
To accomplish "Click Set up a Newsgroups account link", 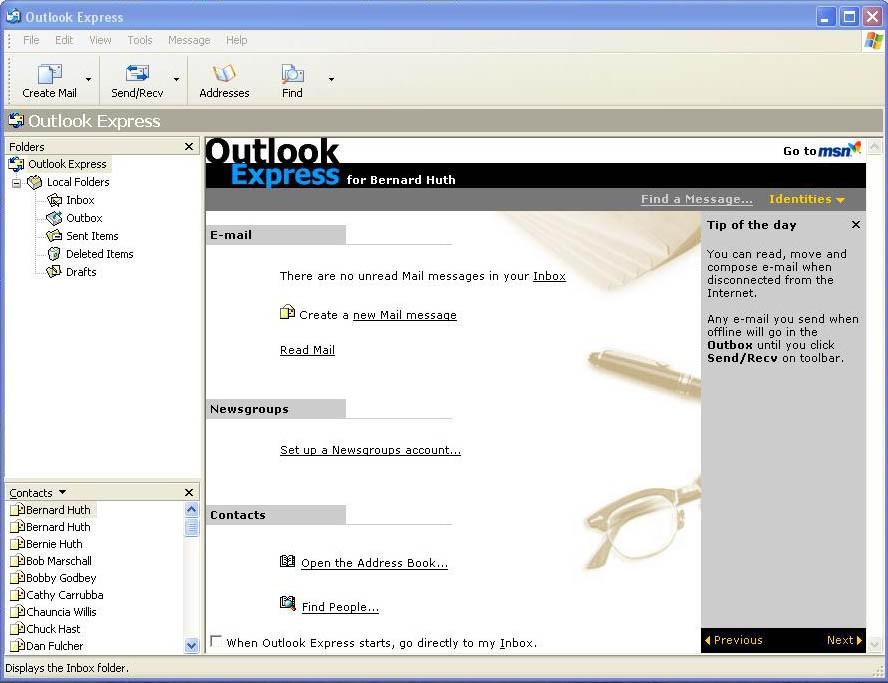I will tap(370, 450).
